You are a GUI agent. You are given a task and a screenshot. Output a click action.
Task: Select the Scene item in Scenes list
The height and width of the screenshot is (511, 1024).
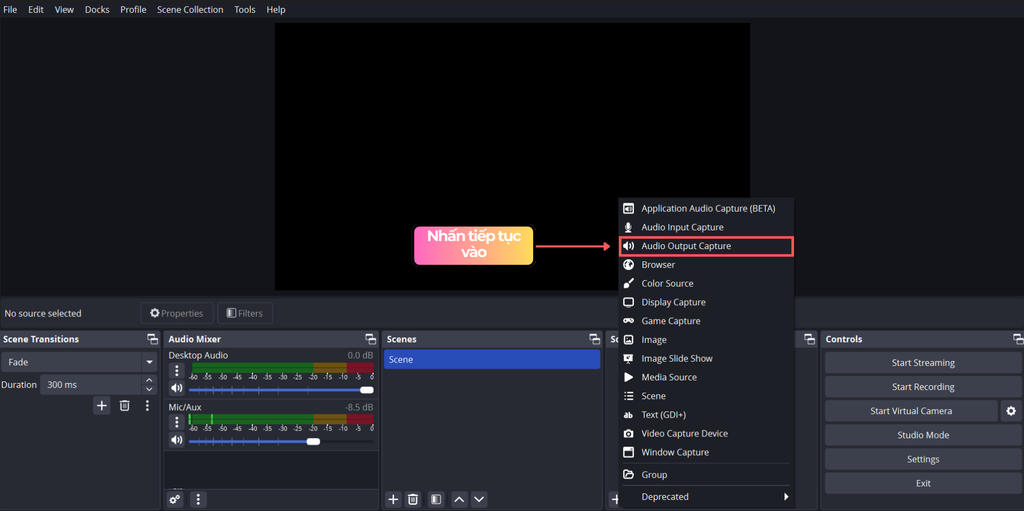coord(492,359)
